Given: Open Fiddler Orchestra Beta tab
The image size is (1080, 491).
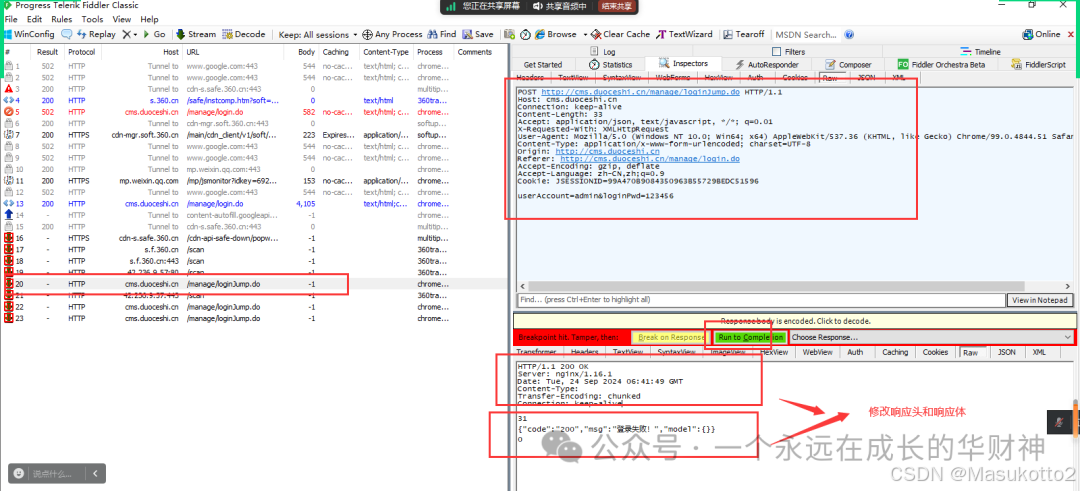Looking at the screenshot, I should click(x=942, y=64).
